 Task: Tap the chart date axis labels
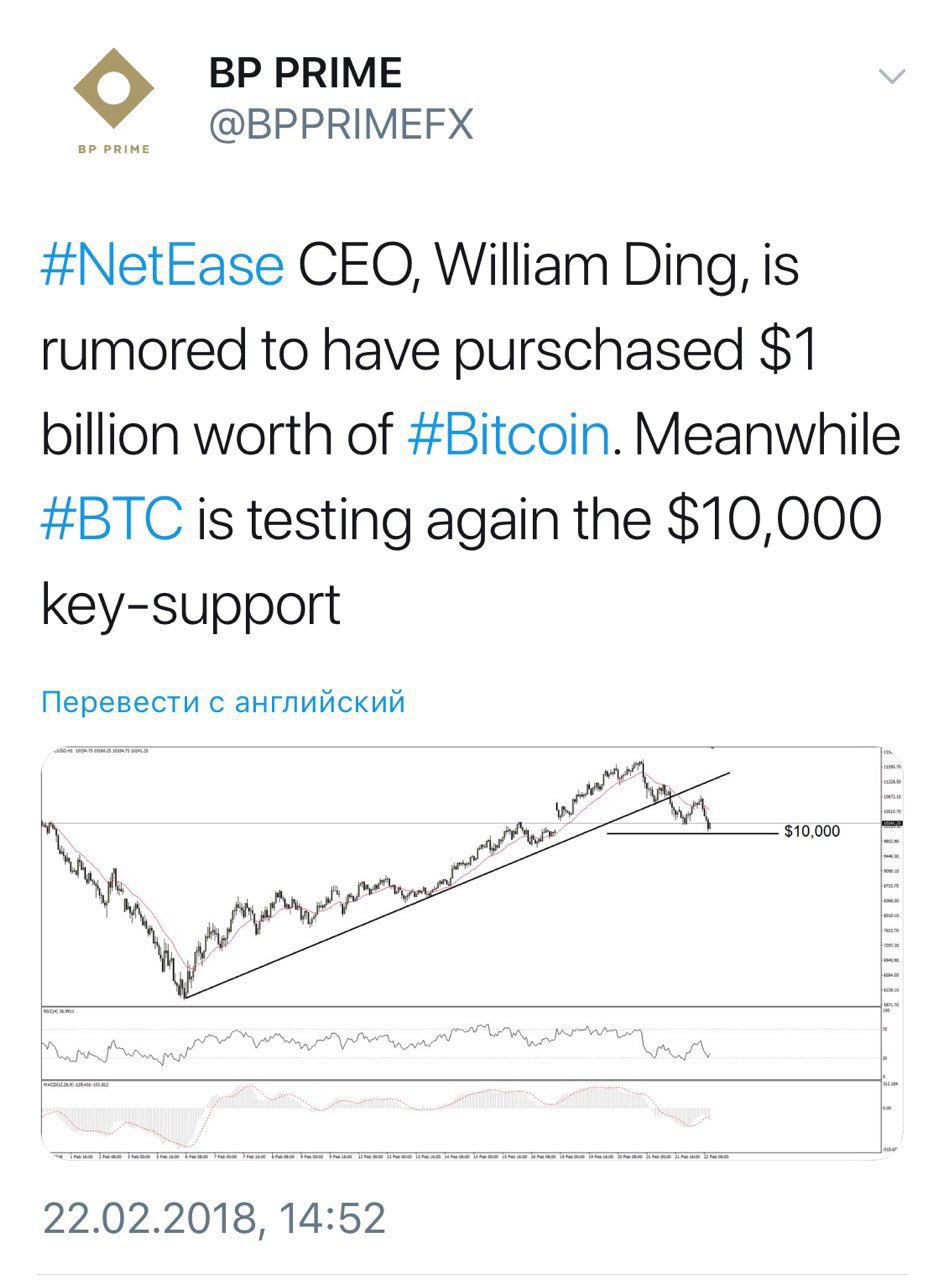click(x=388, y=1156)
